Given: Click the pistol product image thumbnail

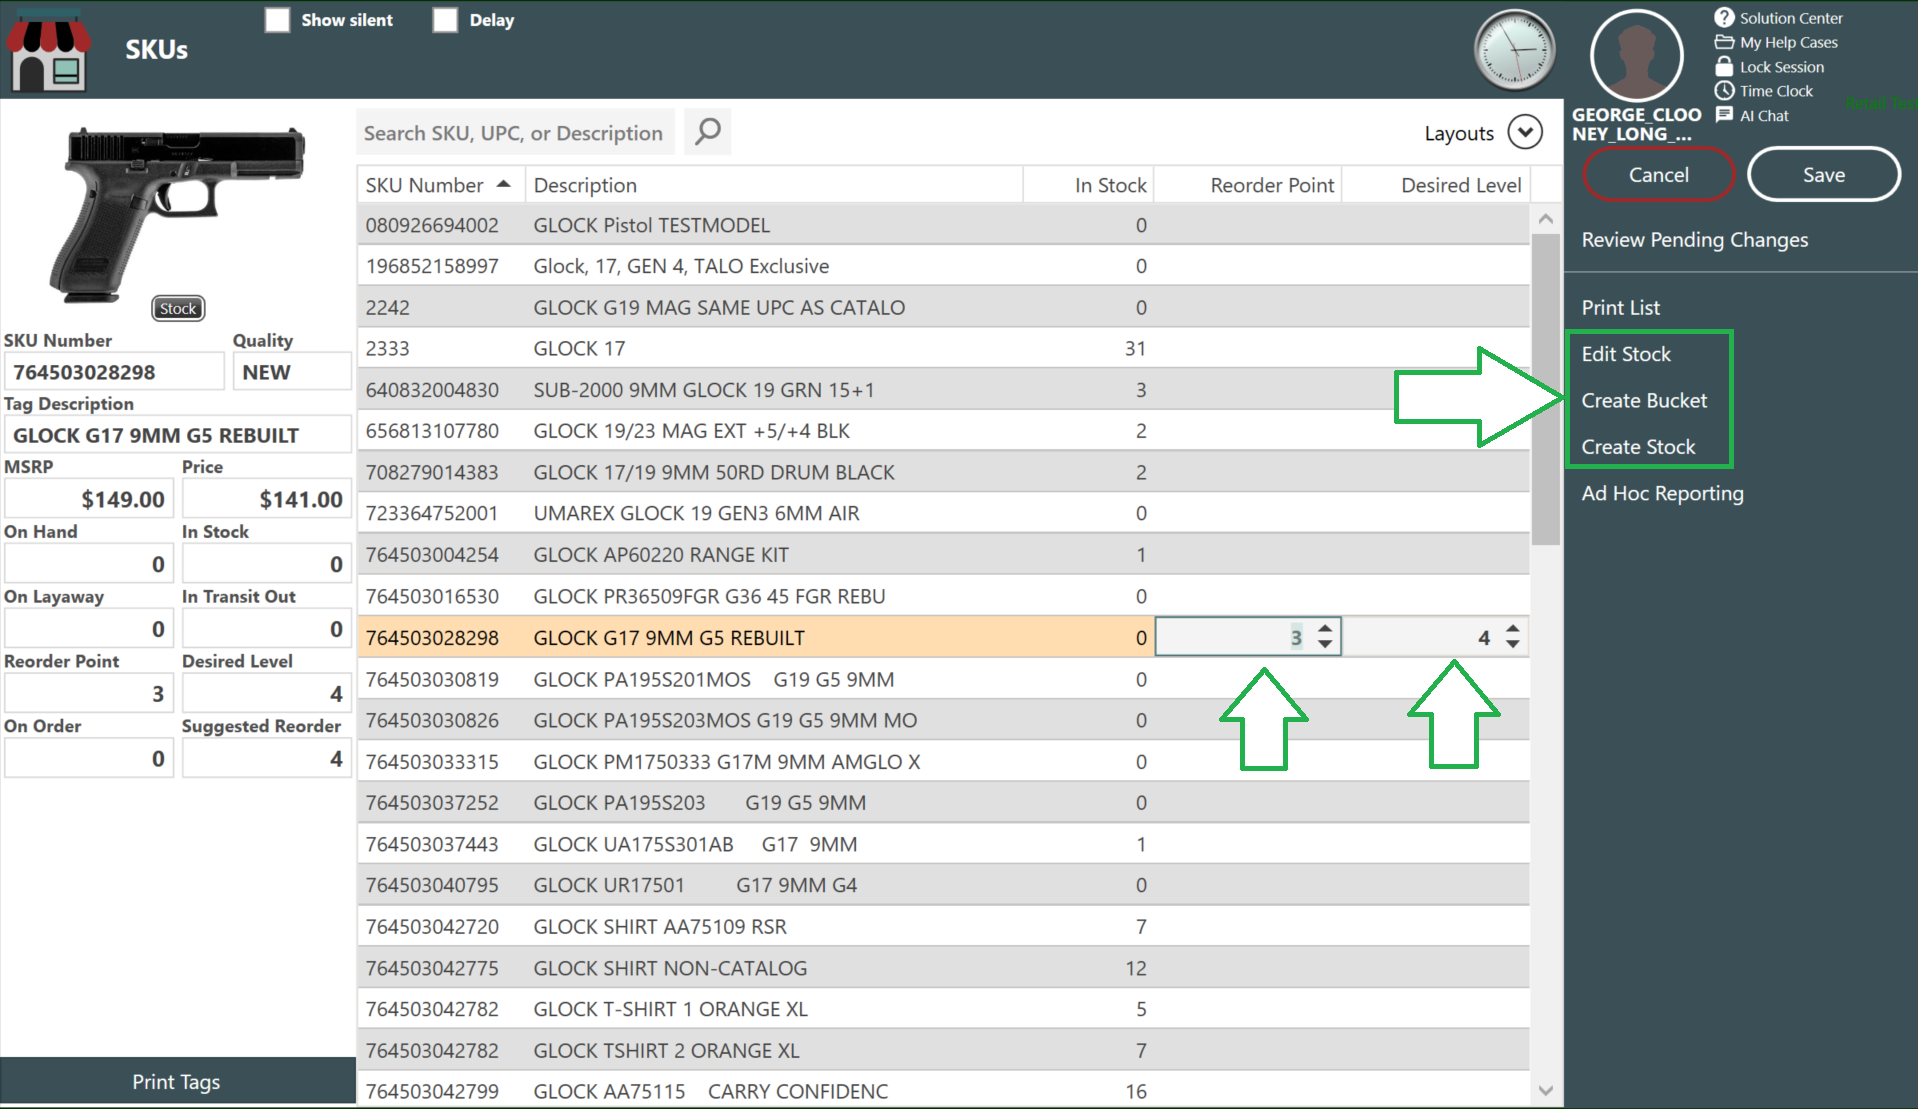Looking at the screenshot, I should pos(177,213).
